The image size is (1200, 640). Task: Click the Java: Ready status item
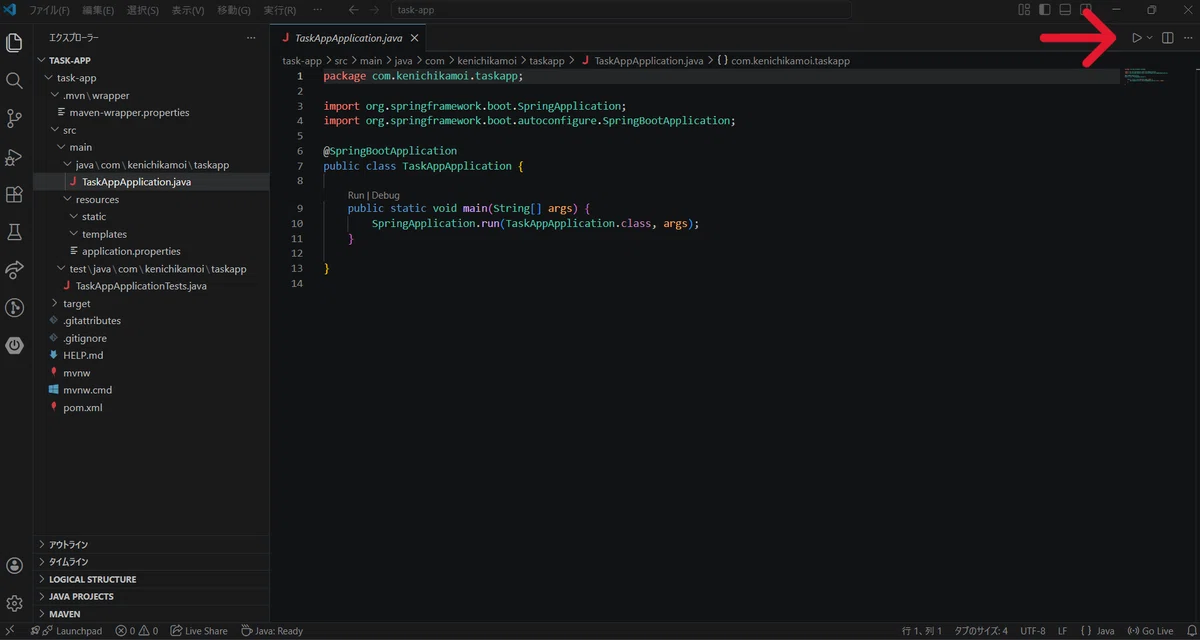272,631
